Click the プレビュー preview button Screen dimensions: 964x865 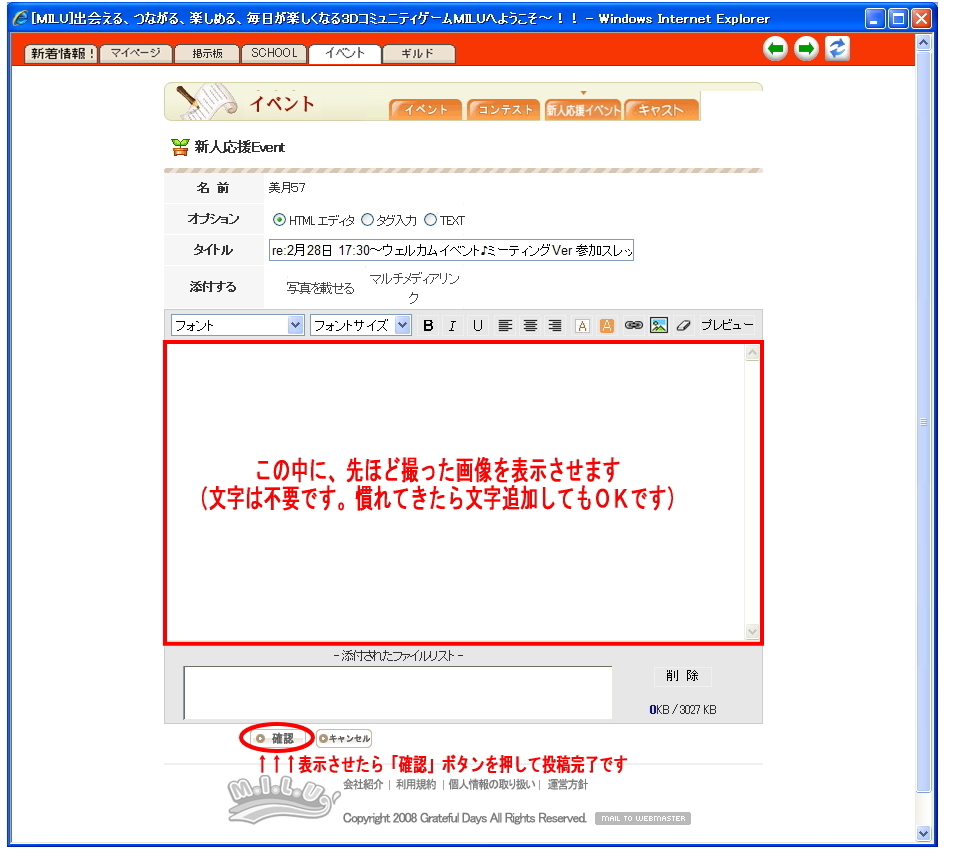[727, 325]
